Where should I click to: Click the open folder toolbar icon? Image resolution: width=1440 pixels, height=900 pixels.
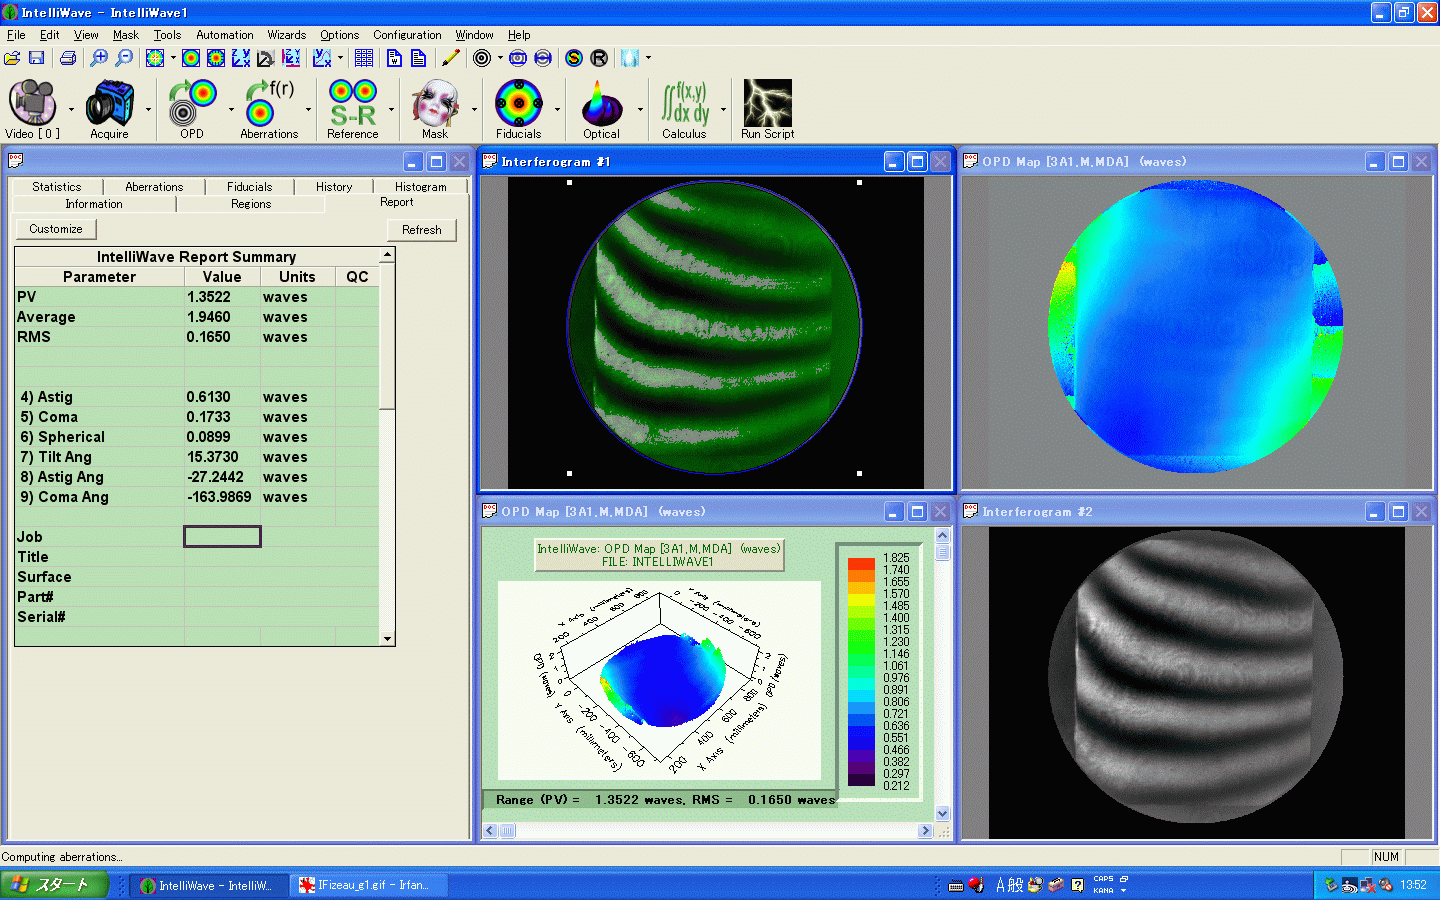12,58
